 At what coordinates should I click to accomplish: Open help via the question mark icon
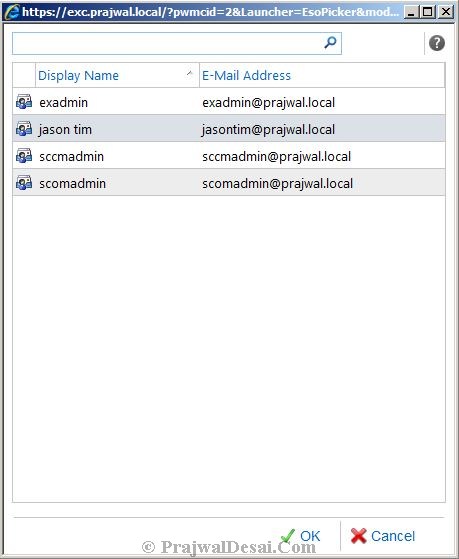click(437, 43)
